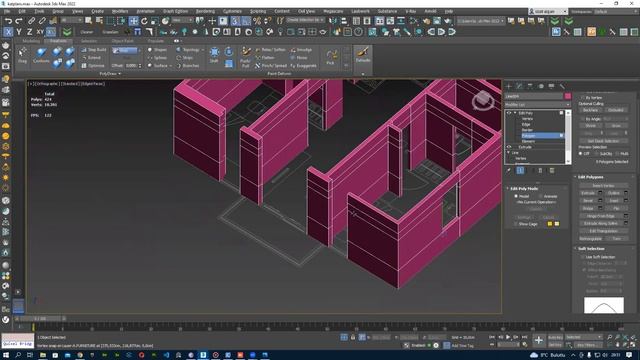Switch to the Object Paint ribbon tab
640x360 pixels.
122,41
